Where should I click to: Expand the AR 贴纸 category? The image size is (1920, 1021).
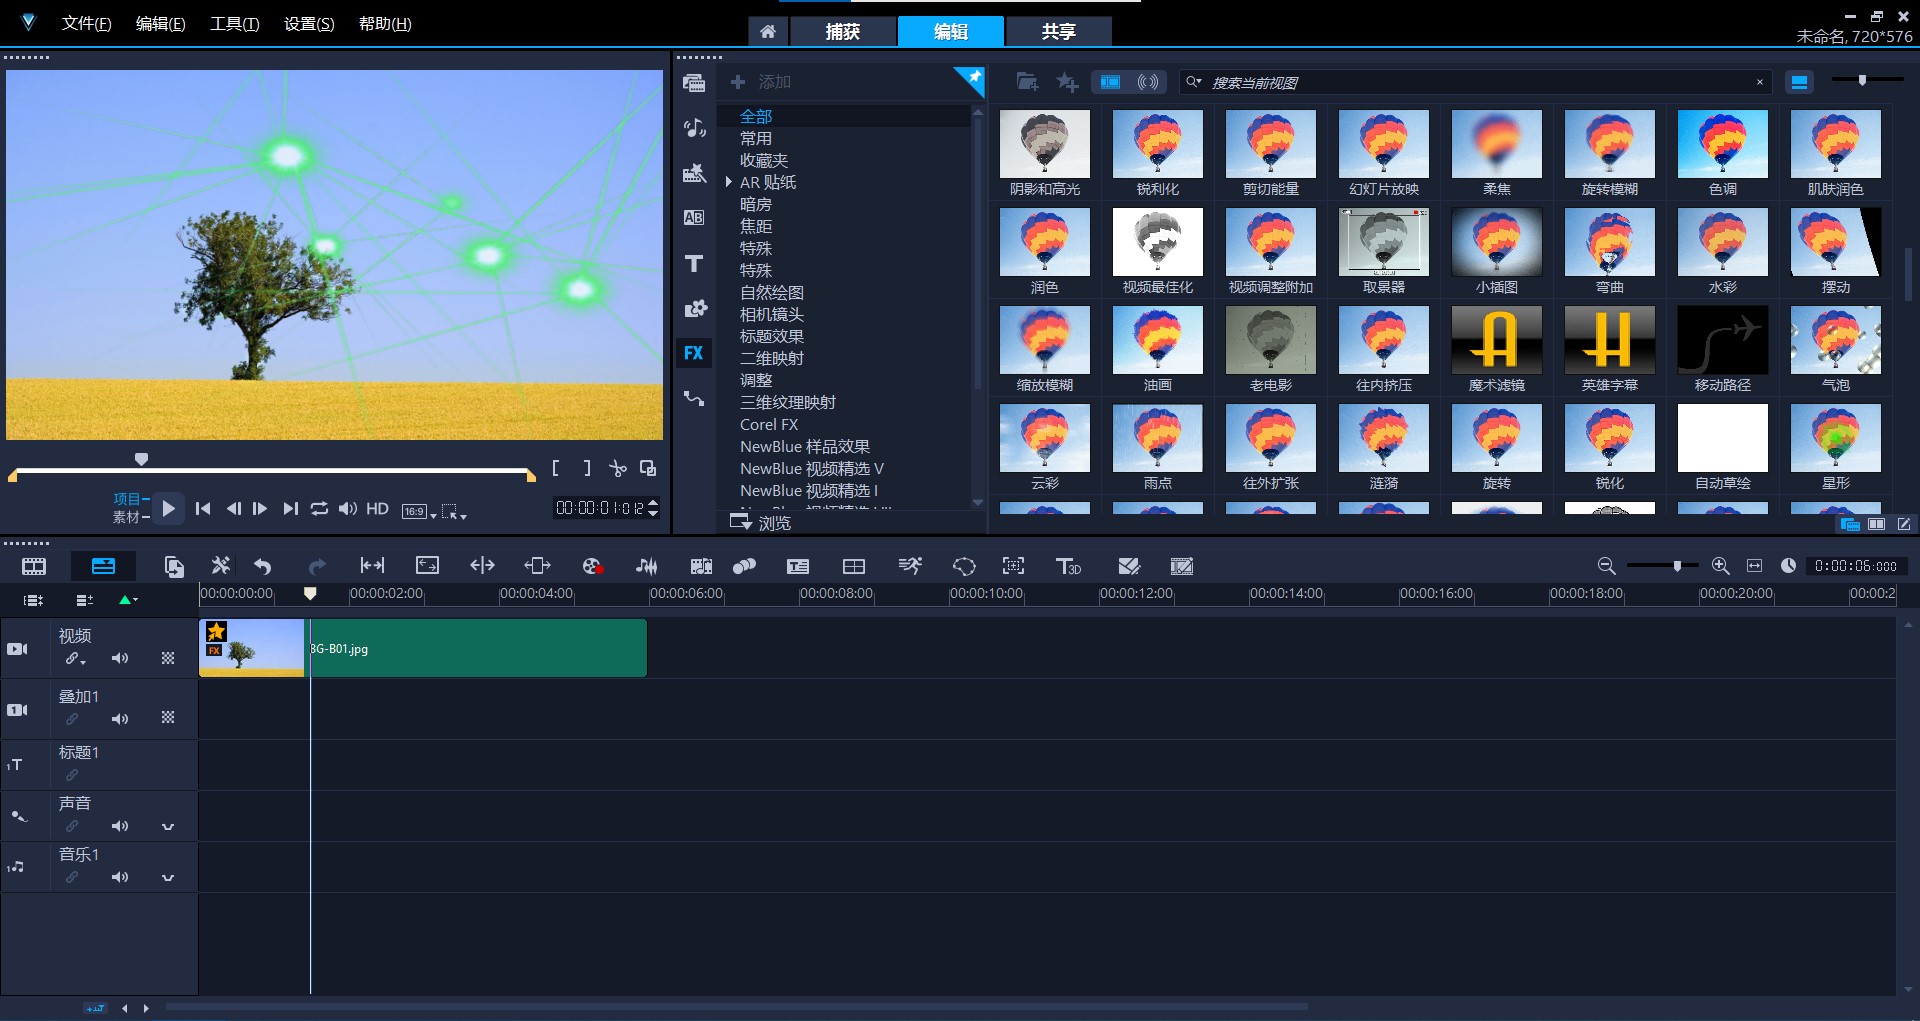(729, 182)
